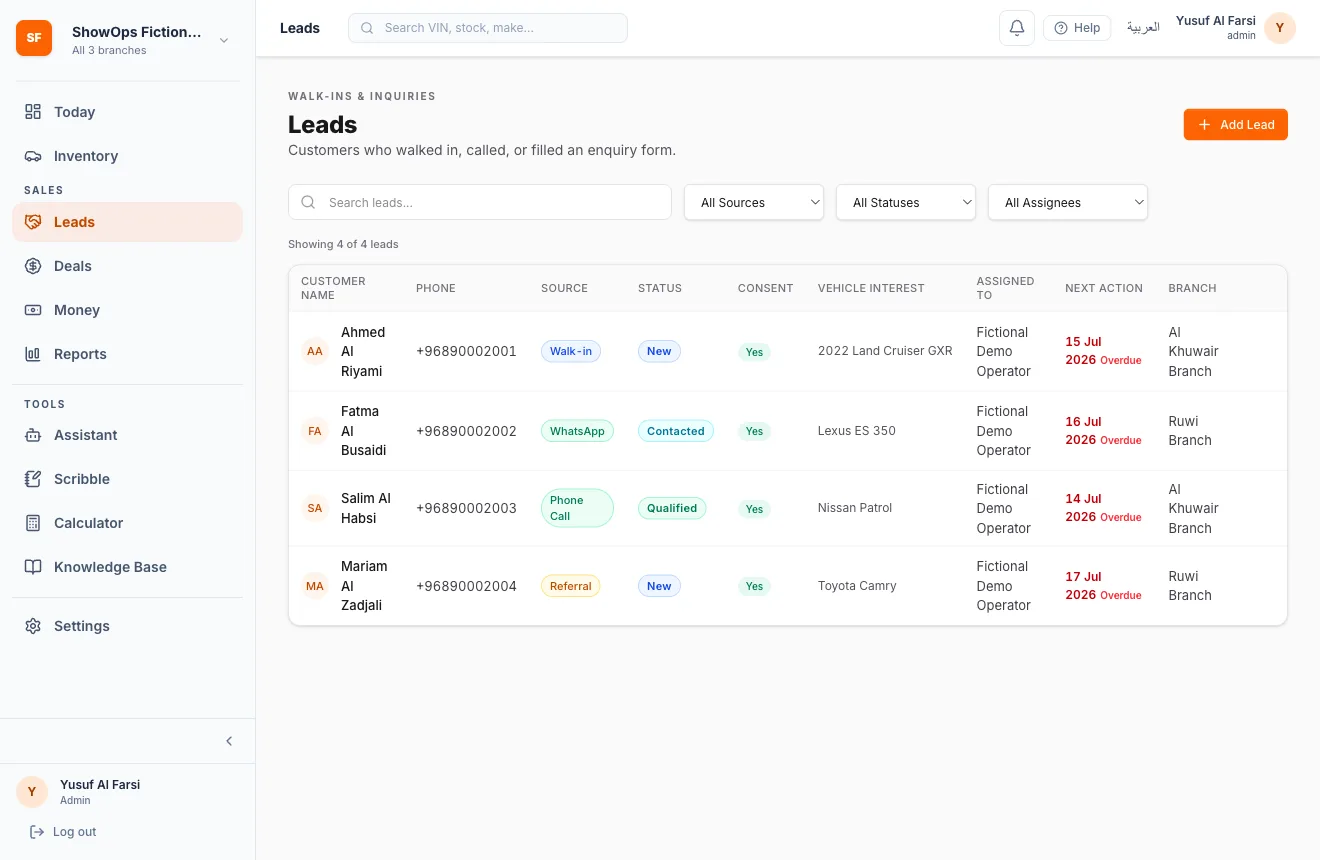Click the Referral source badge

[571, 586]
